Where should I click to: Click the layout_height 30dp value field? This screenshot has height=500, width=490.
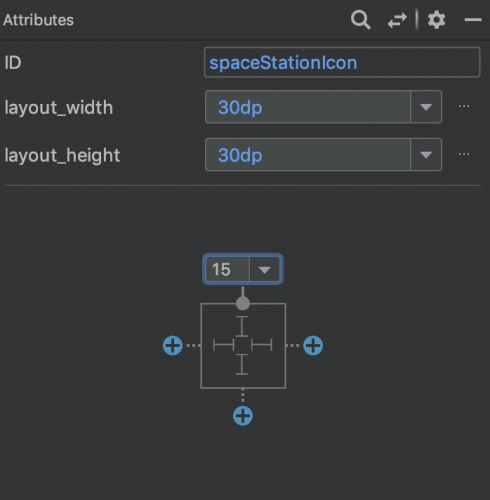[308, 155]
